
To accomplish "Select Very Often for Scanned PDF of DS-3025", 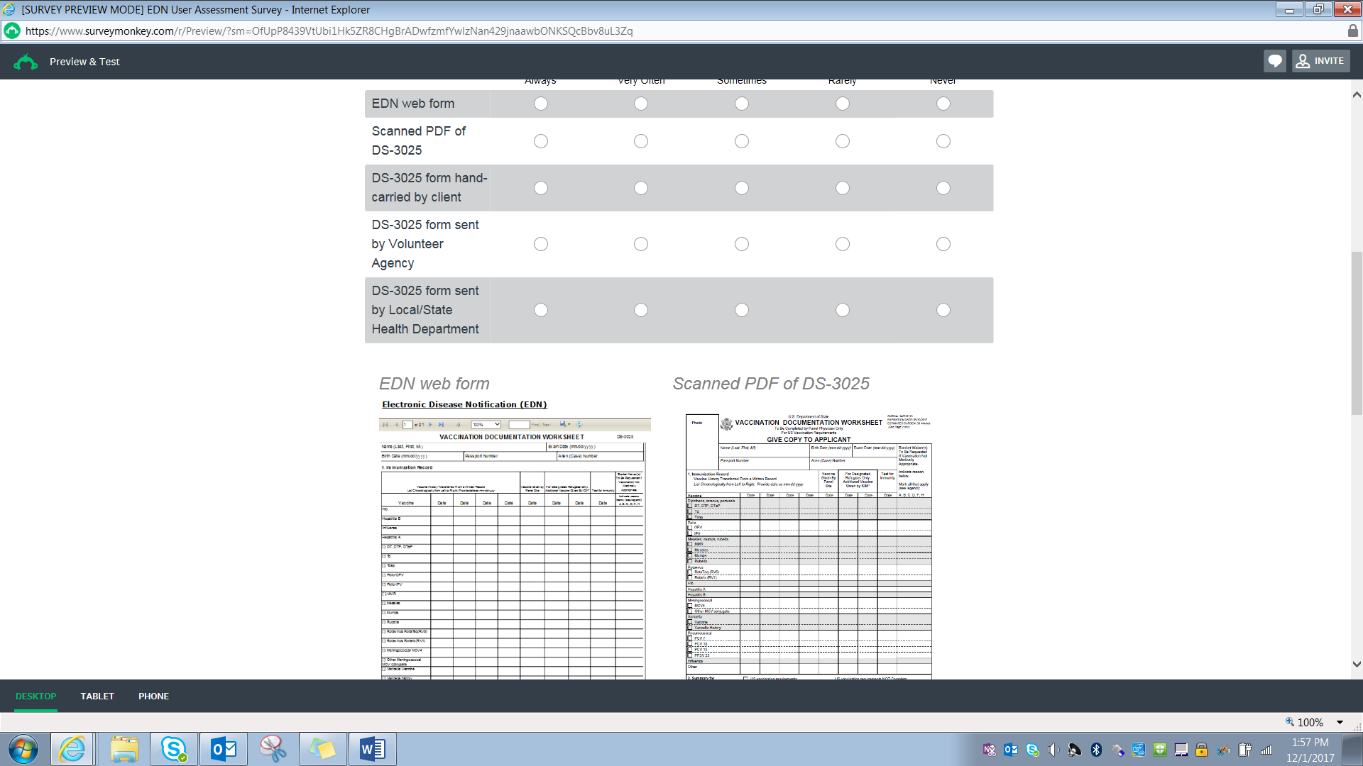I will 641,141.
